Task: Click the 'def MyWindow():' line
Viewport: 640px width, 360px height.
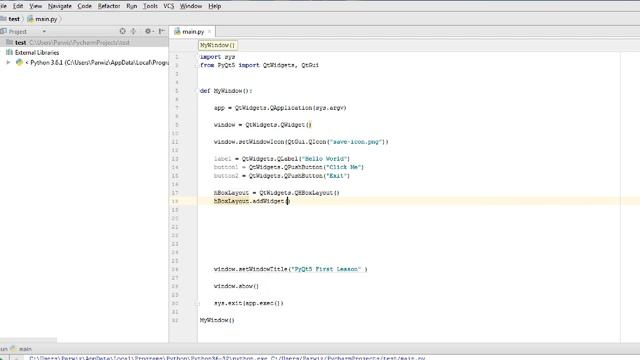Action: 226,91
